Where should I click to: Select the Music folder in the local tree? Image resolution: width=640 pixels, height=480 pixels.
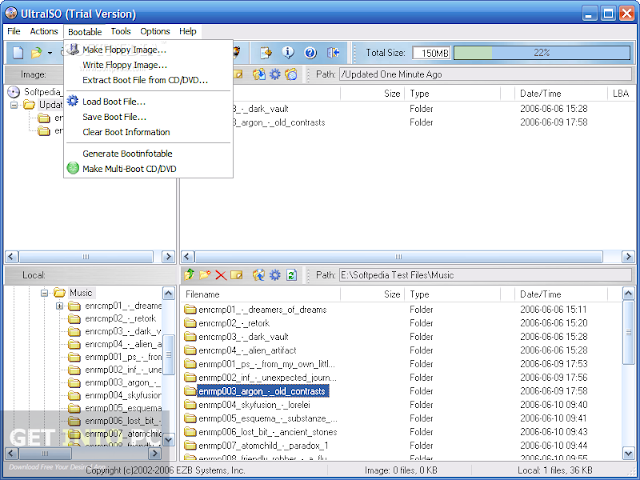74,293
